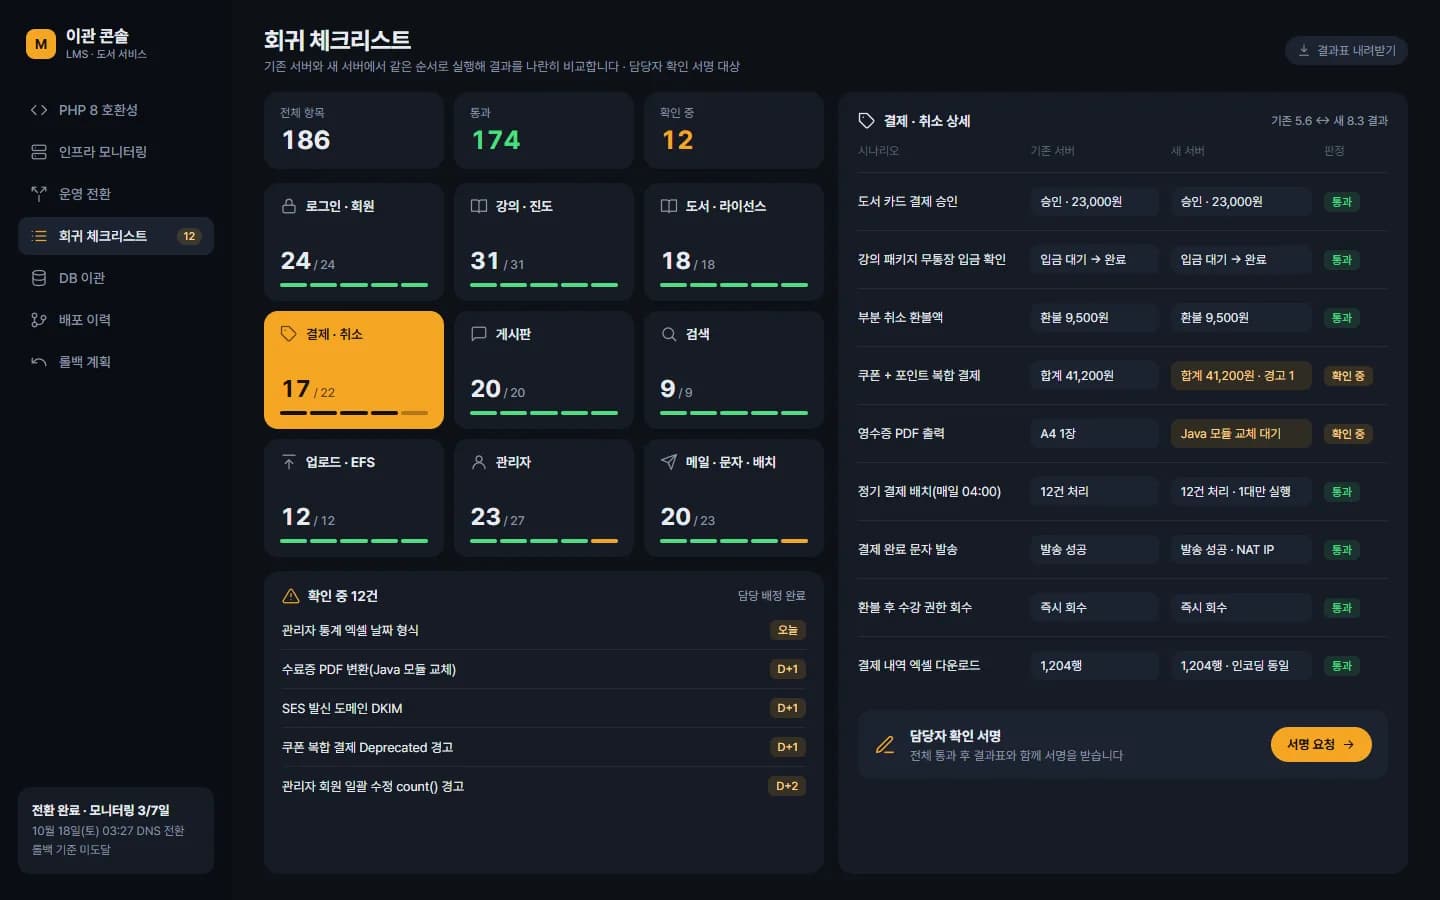The width and height of the screenshot is (1440, 900).
Task: Click the 결제 · 취소 card progress bar
Action: [354, 413]
